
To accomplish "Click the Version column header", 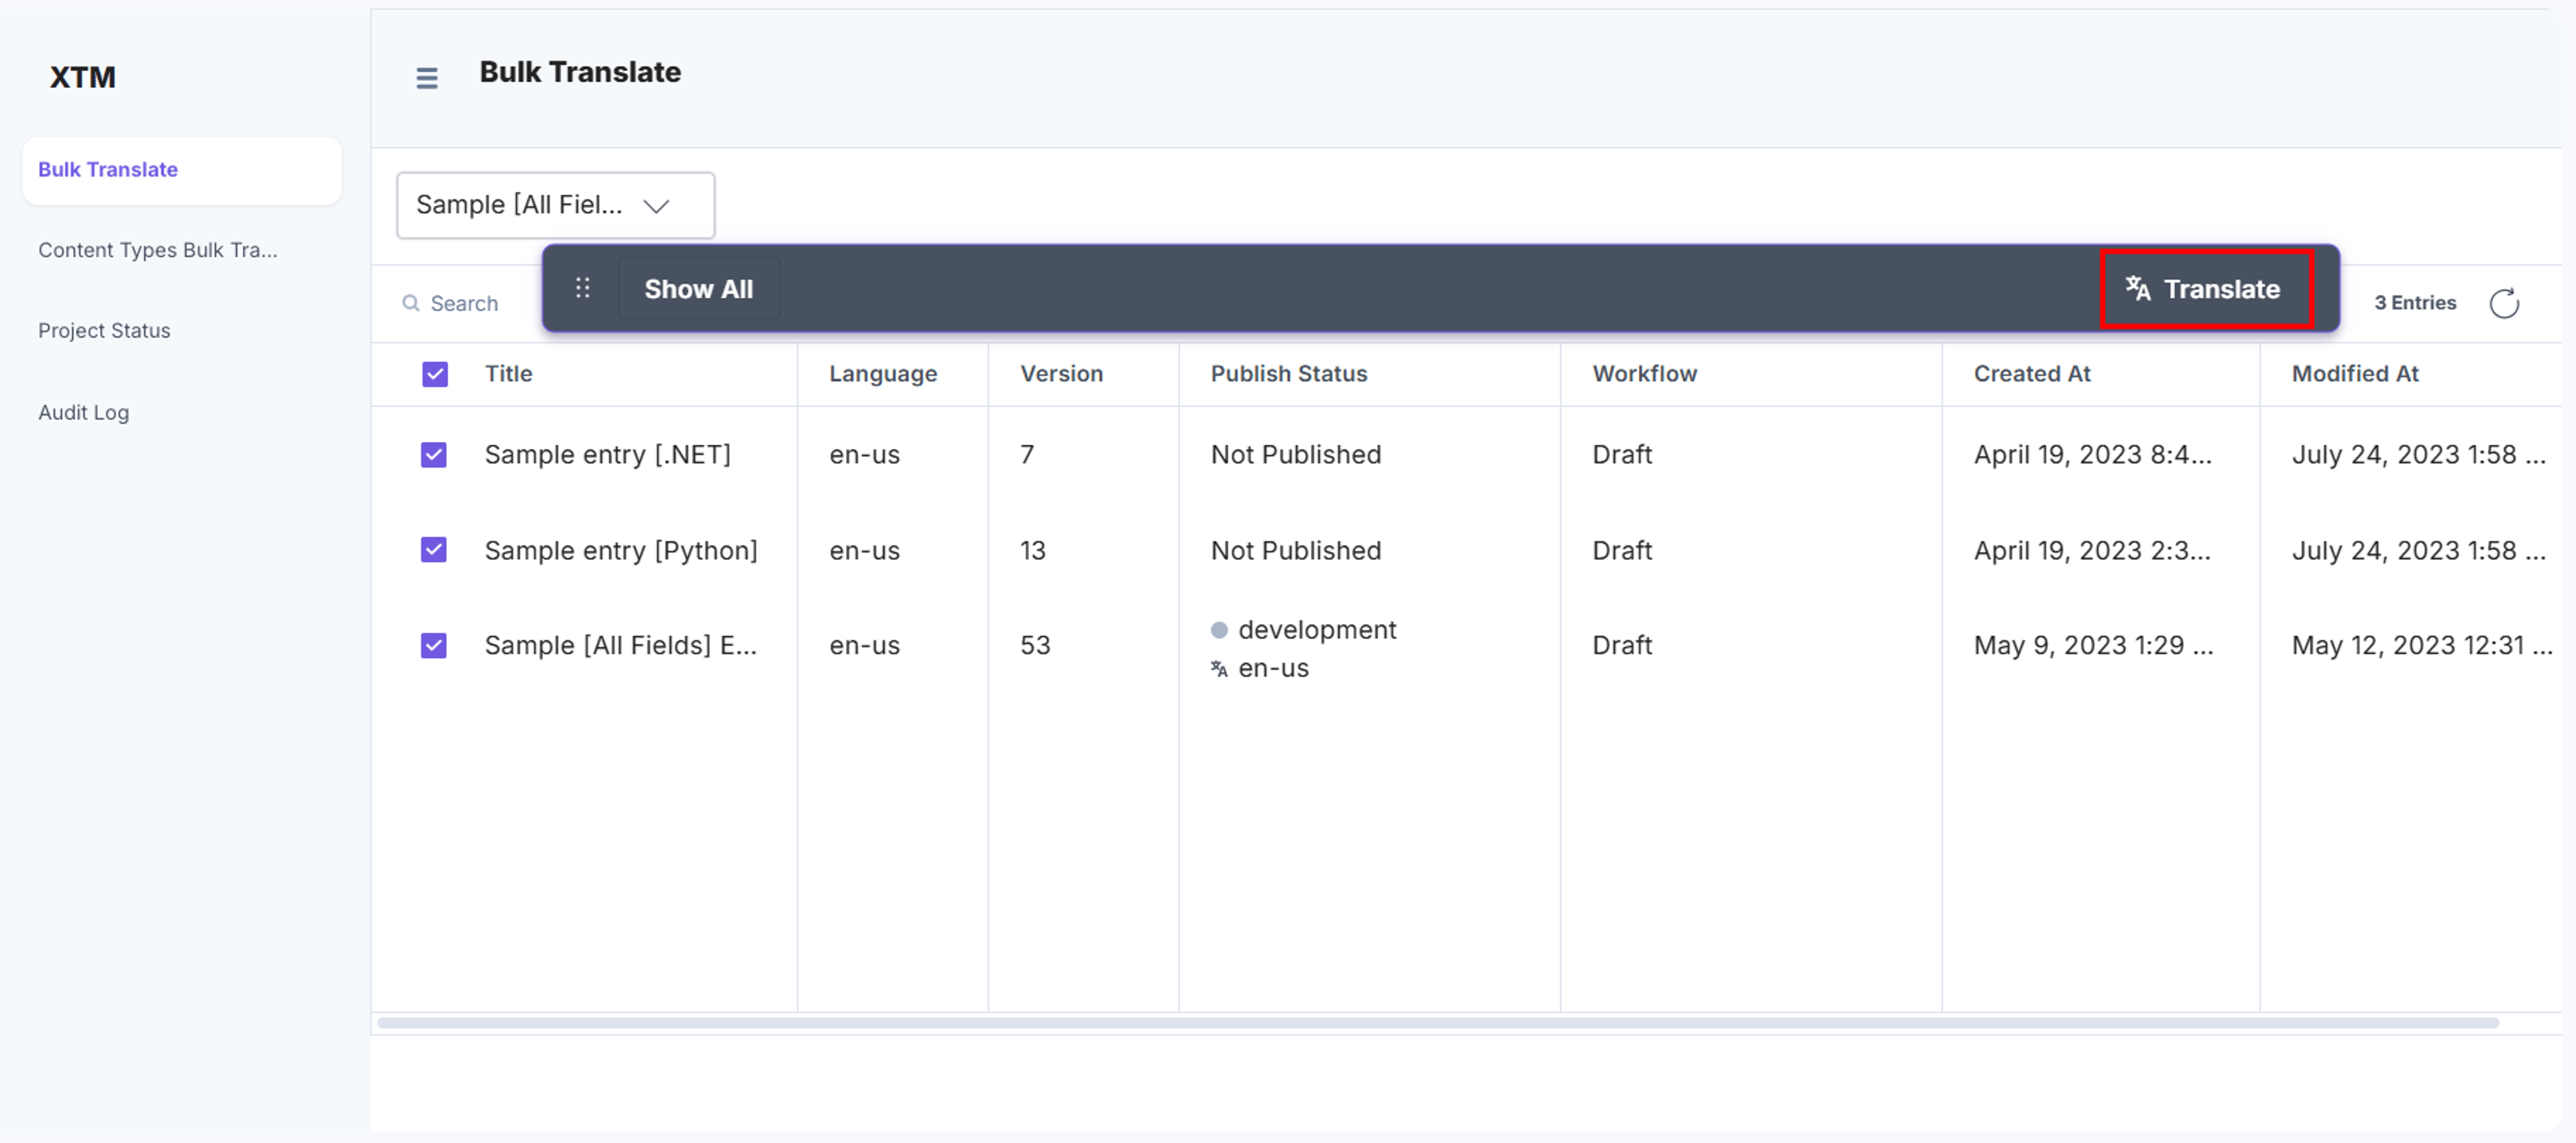I will (1062, 374).
